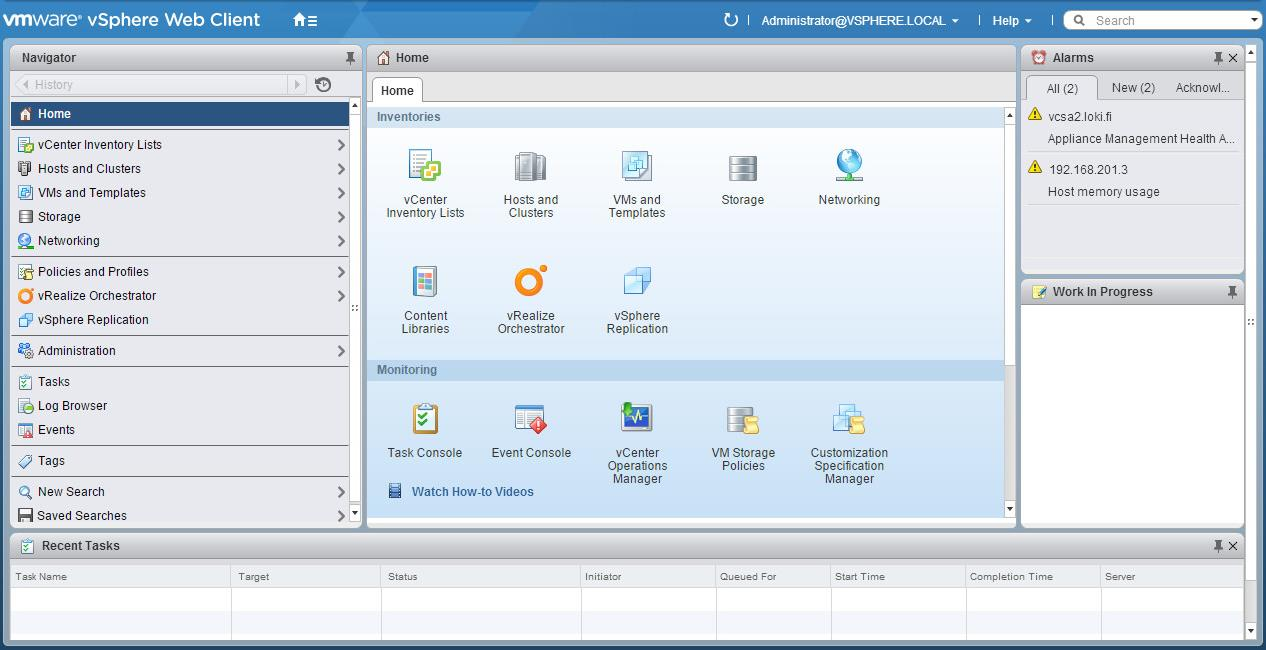Open Log Browser in Navigator
The width and height of the screenshot is (1266, 650).
[x=72, y=406]
